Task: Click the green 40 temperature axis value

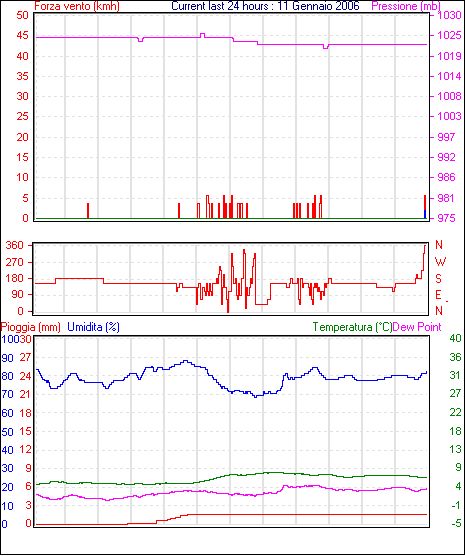Action: click(455, 338)
